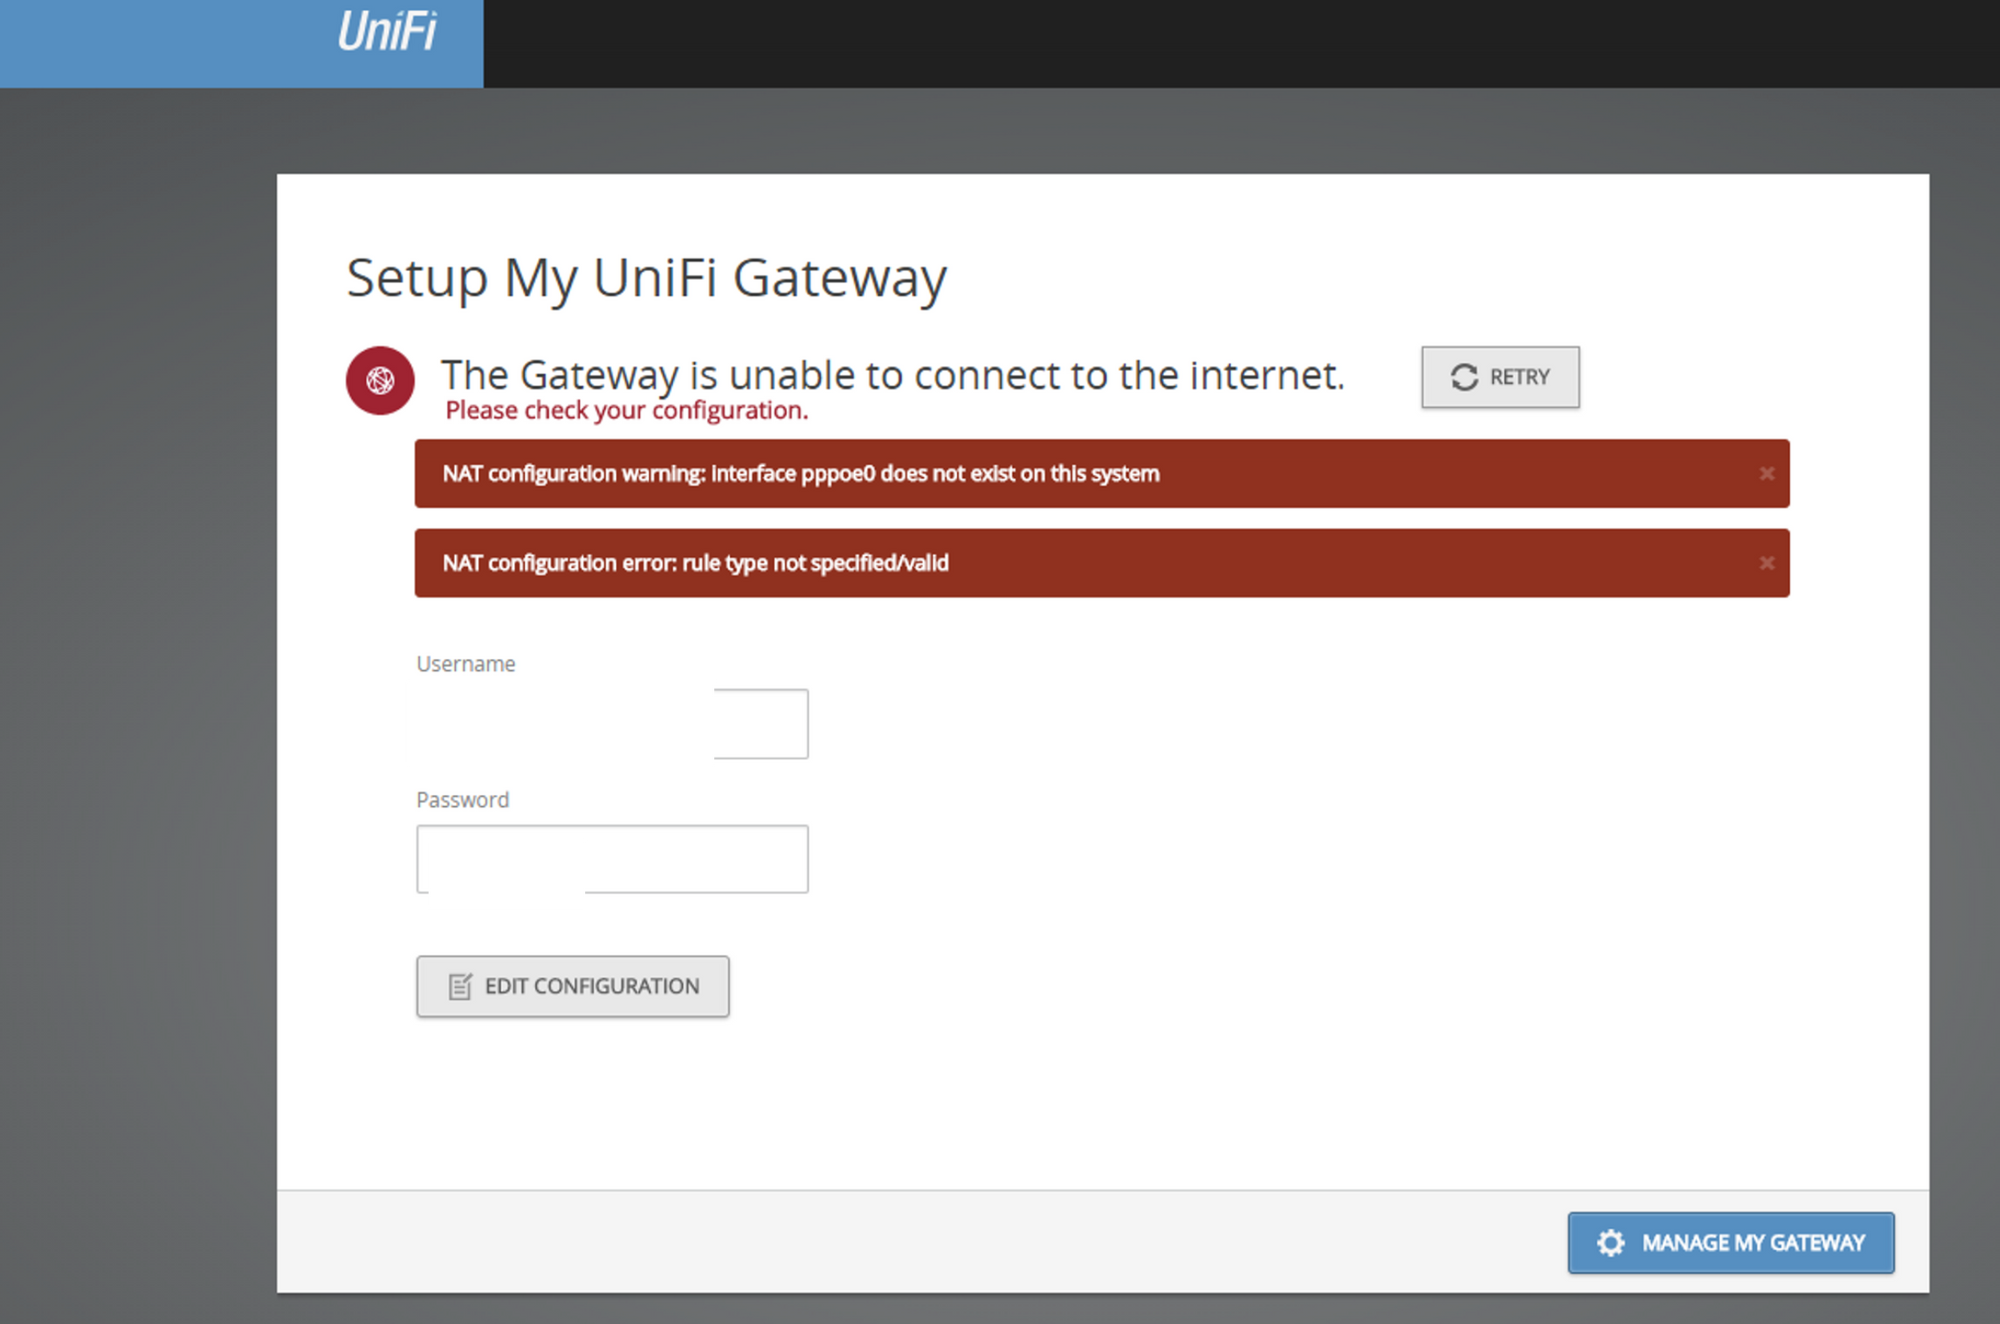Click the Setup My UniFi Gateway heading
2000x1324 pixels.
click(646, 278)
